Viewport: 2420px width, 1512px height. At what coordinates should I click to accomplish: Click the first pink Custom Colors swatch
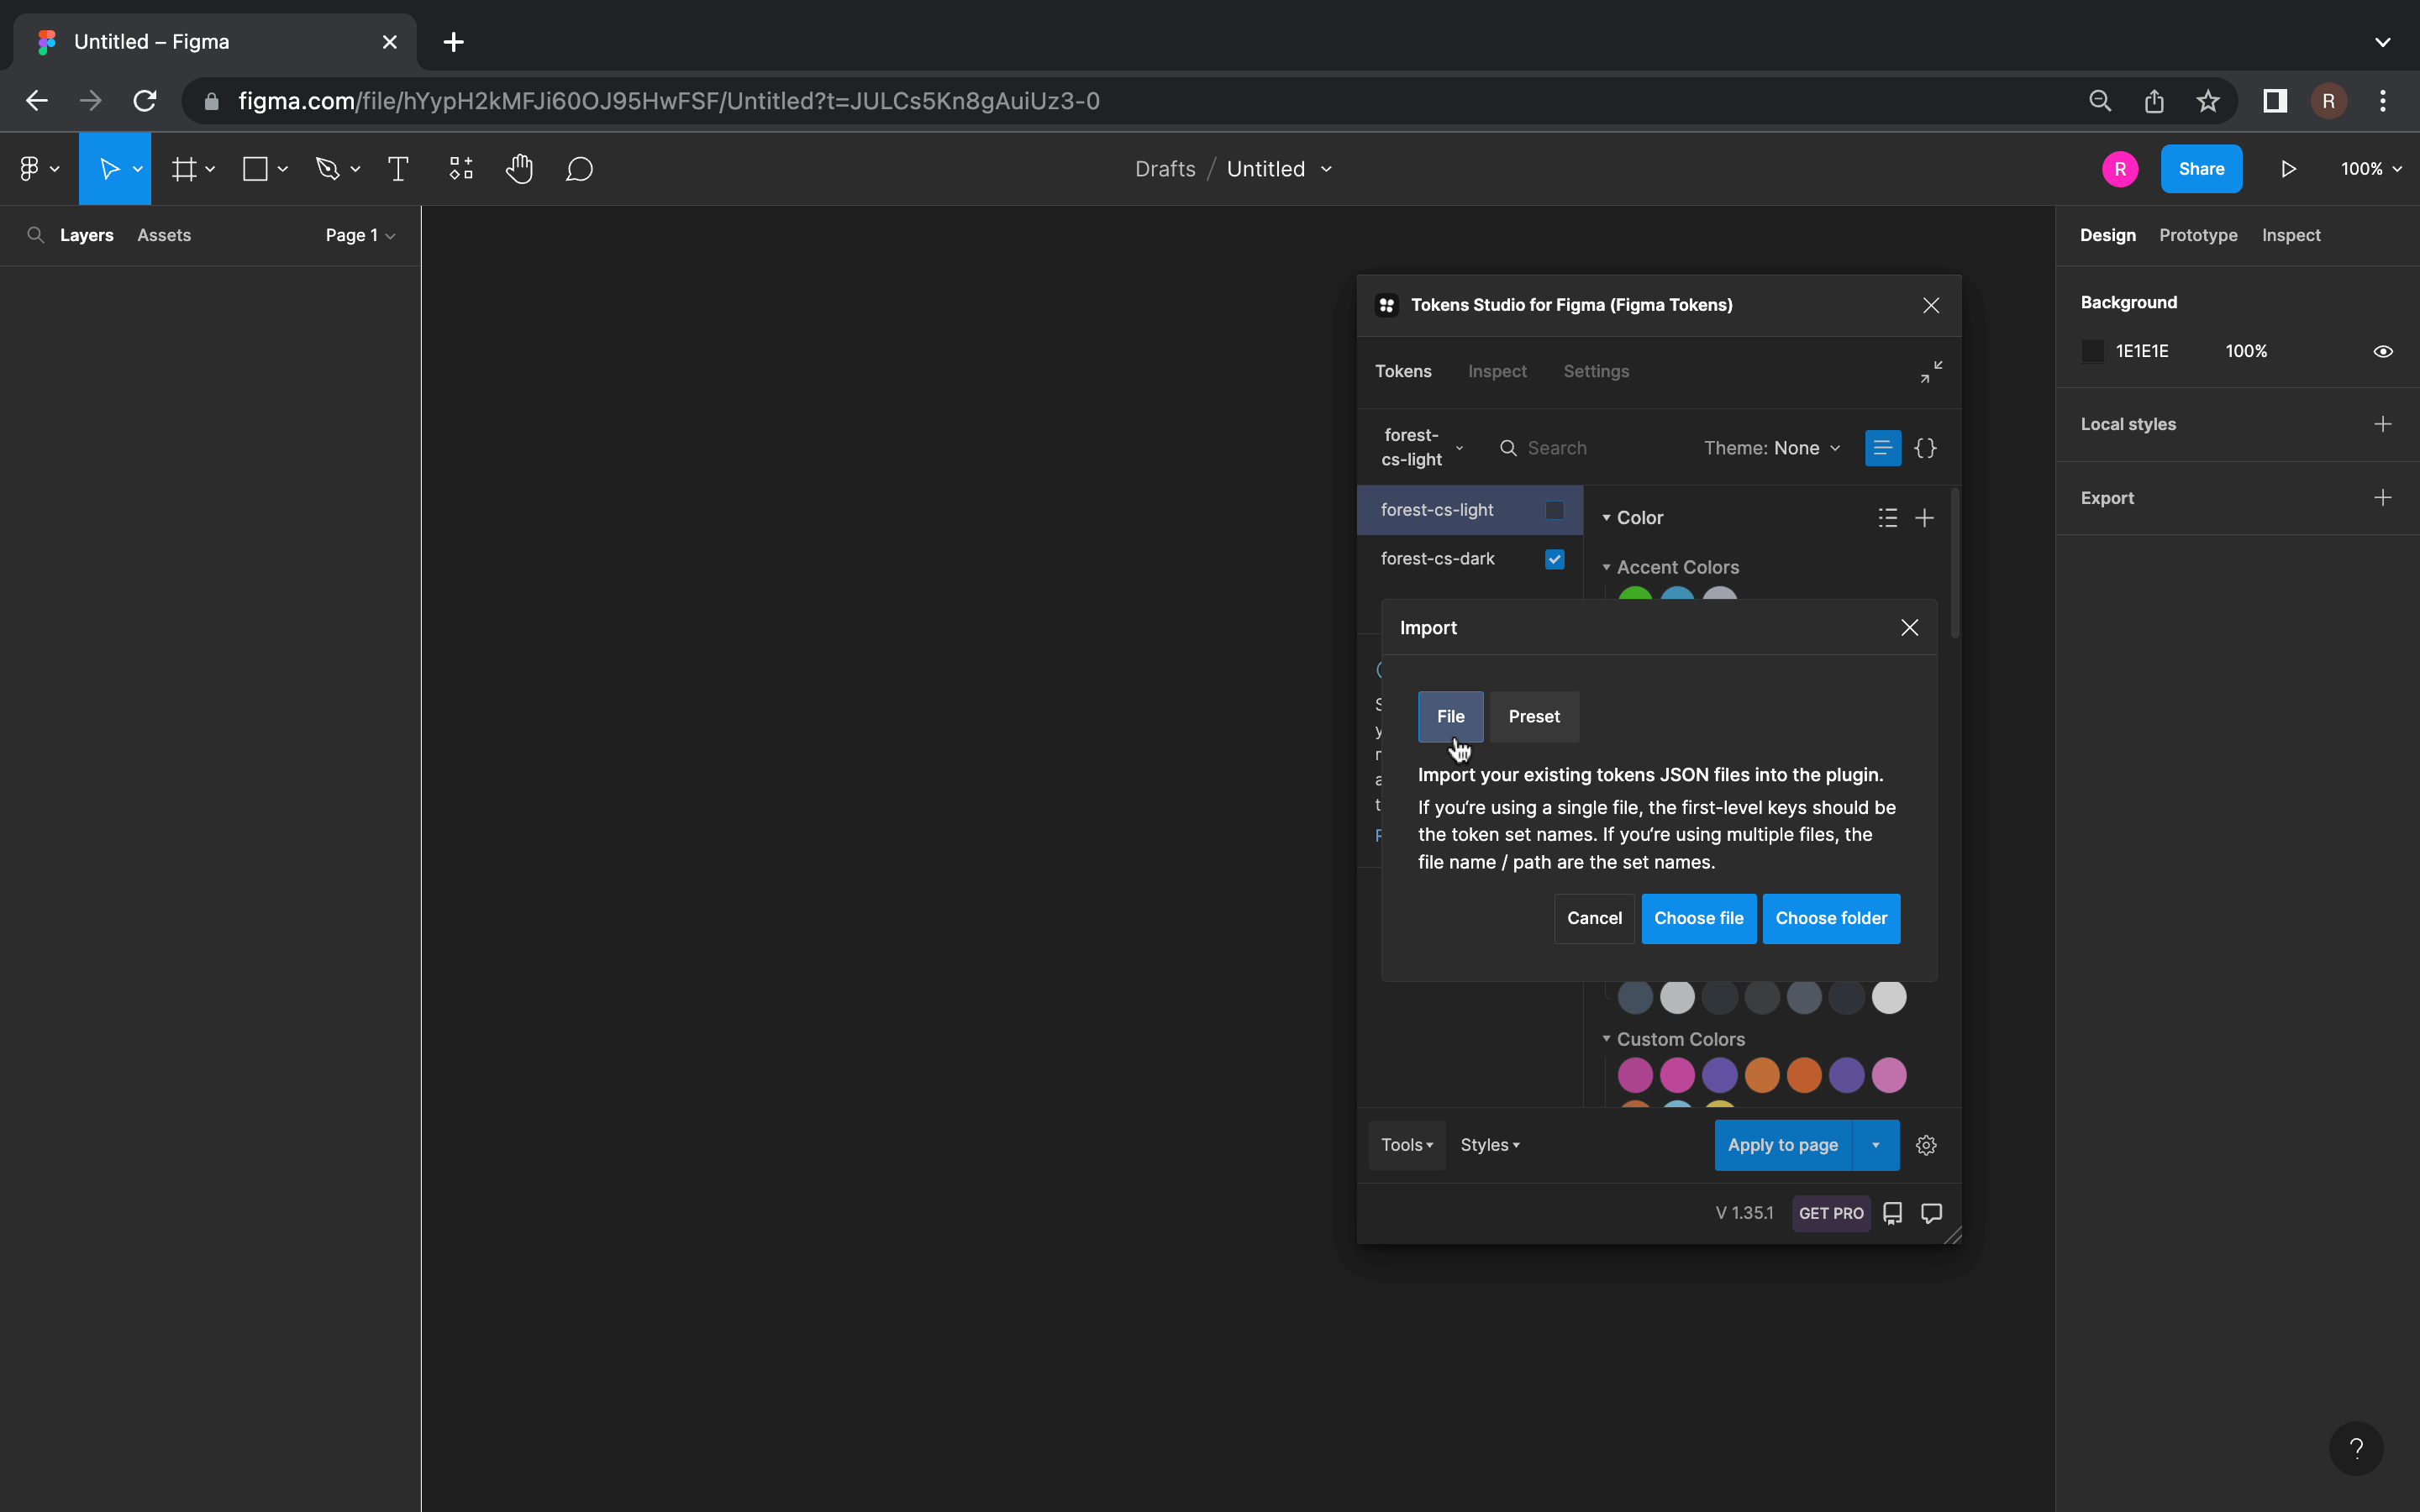click(1635, 1075)
